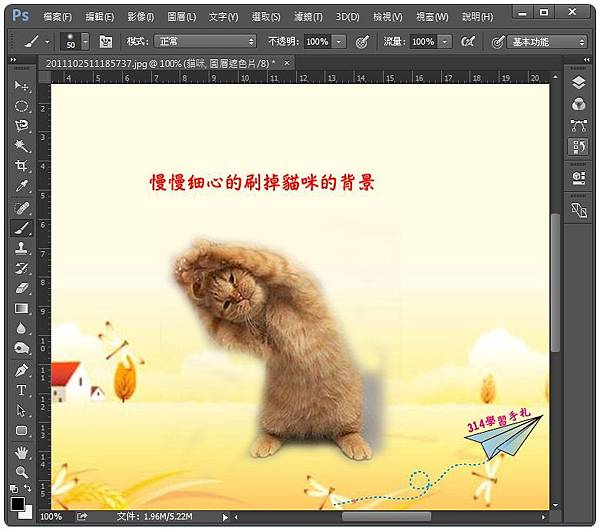Select the Horizontal Type tool
The width and height of the screenshot is (600, 531).
(21, 391)
